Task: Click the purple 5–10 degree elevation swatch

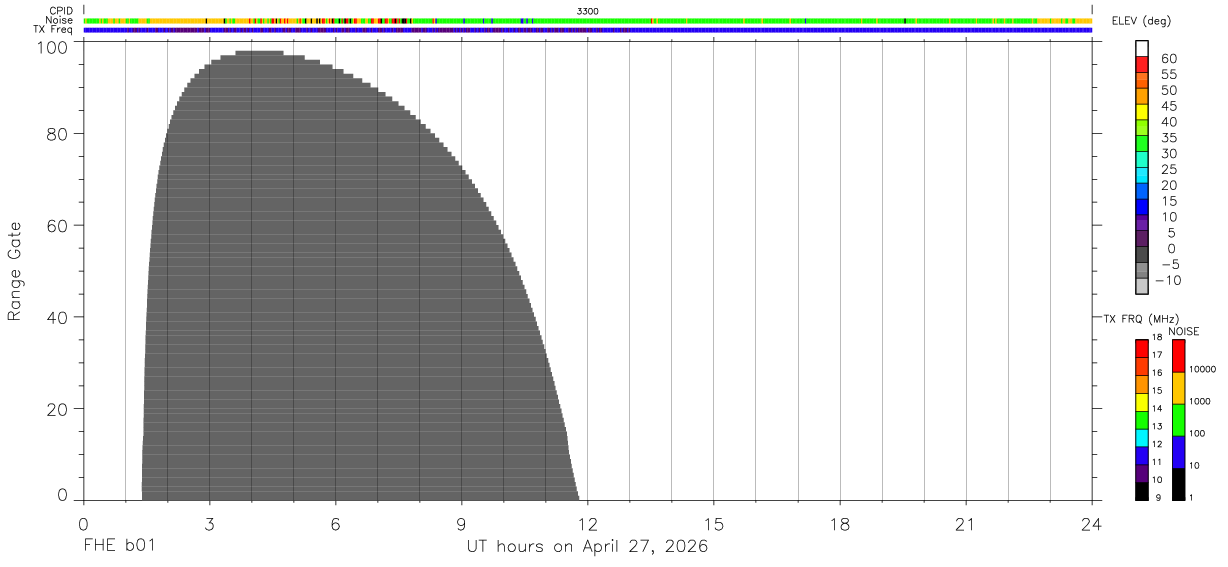Action: pyautogui.click(x=1142, y=223)
